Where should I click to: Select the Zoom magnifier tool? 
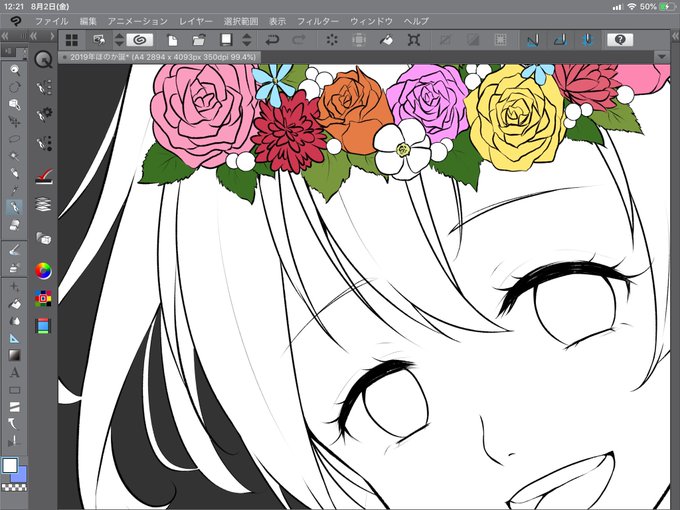click(15, 70)
